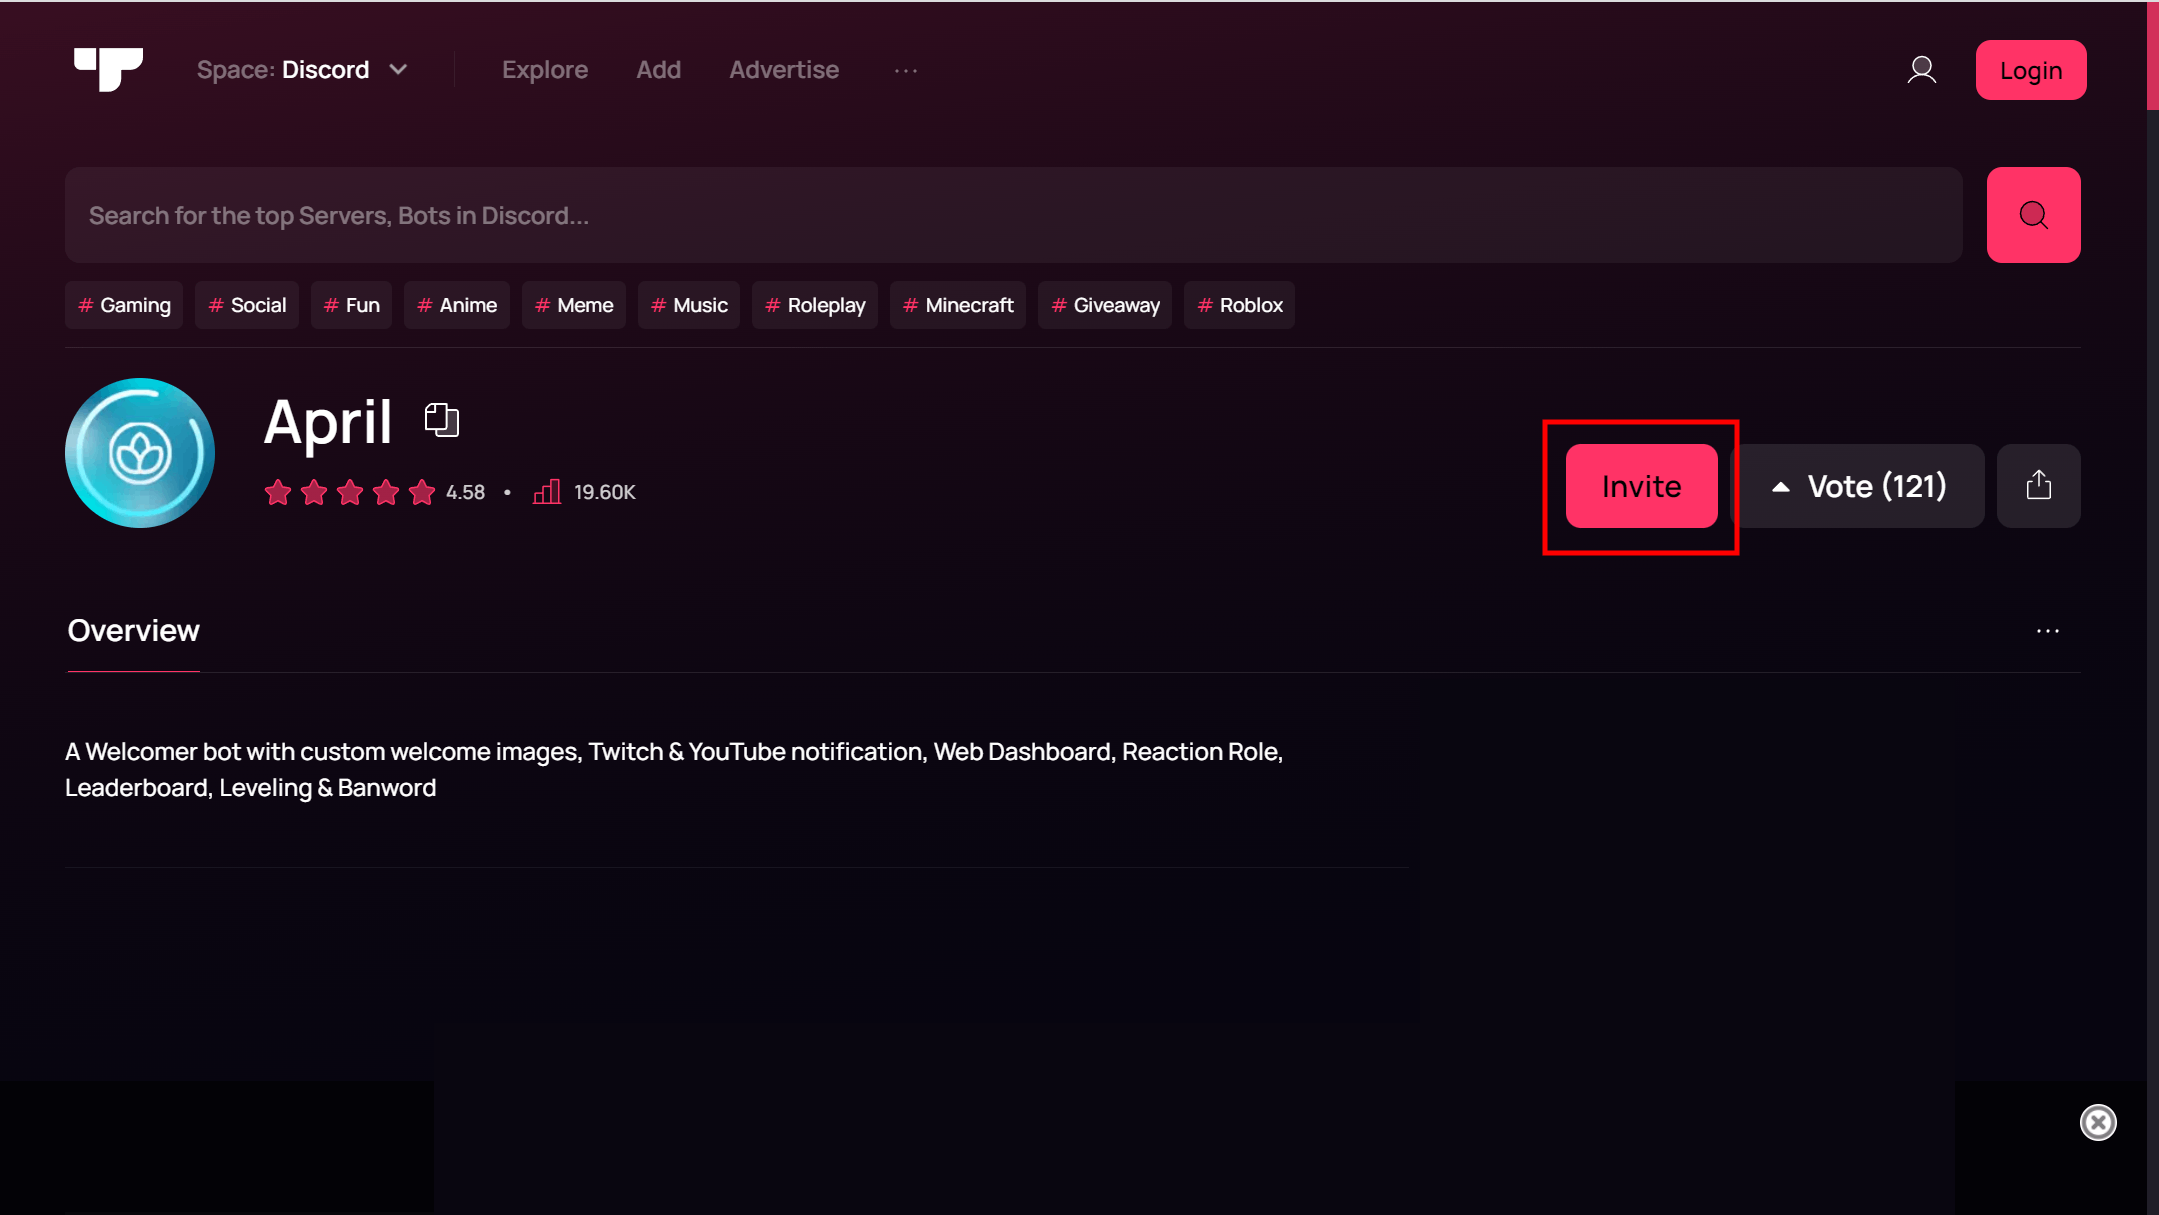
Task: Click the Invite button for April
Action: (1641, 486)
